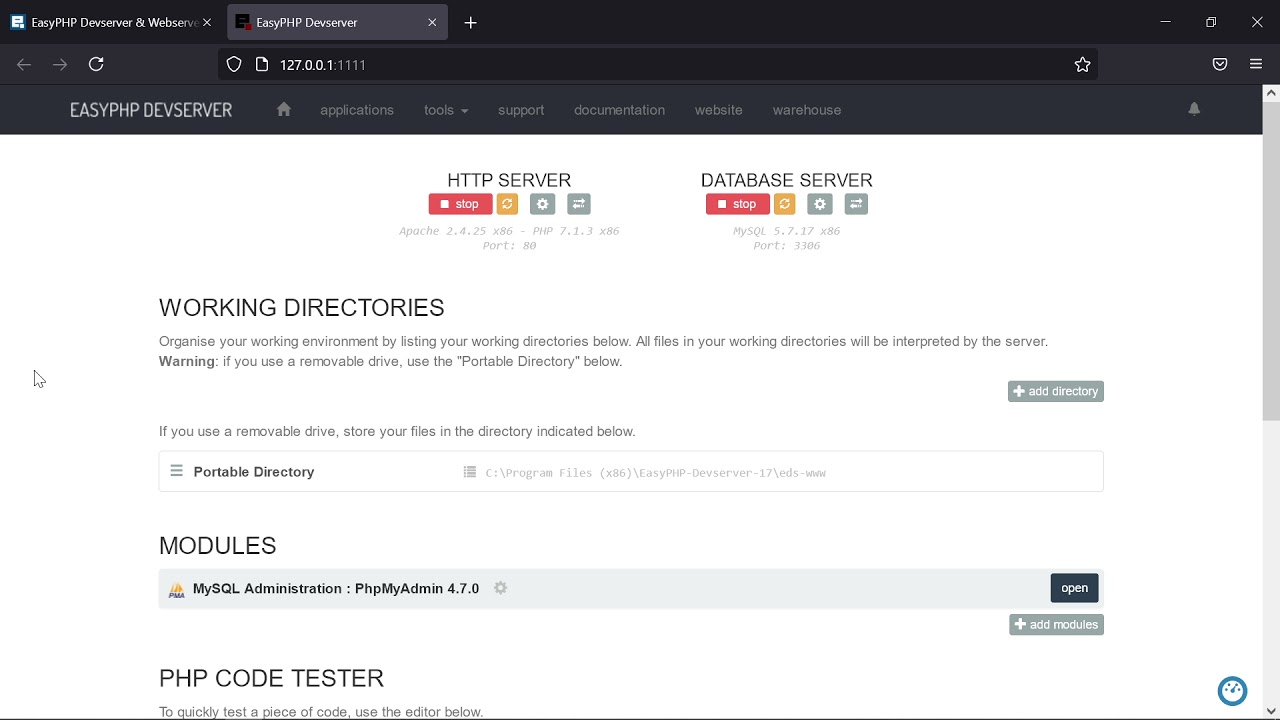Change database server version with the swap icon
This screenshot has width=1280, height=720.
point(857,205)
